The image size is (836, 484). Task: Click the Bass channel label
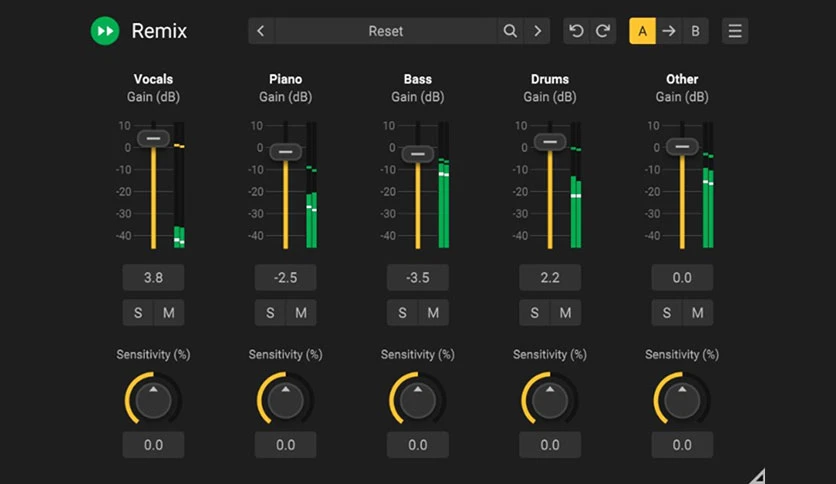coord(418,79)
